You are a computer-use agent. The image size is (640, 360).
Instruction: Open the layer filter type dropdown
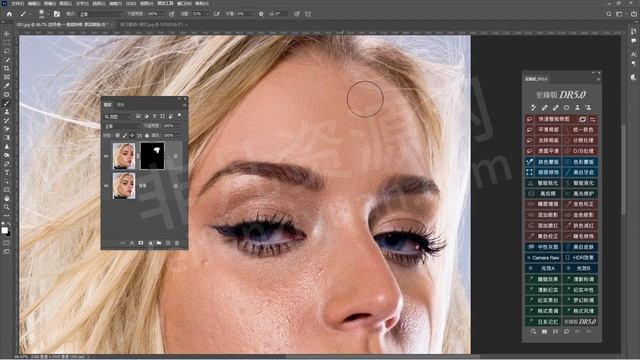117,116
